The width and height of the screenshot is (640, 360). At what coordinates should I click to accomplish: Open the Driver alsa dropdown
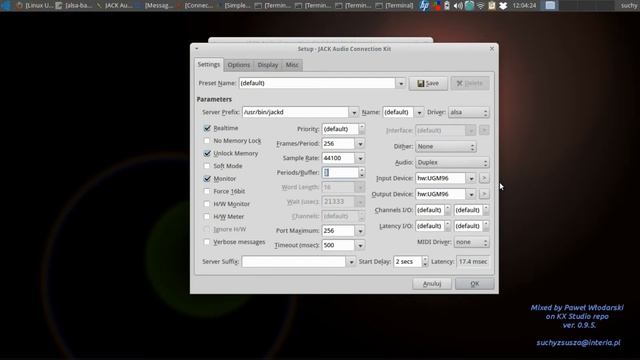[x=469, y=112]
